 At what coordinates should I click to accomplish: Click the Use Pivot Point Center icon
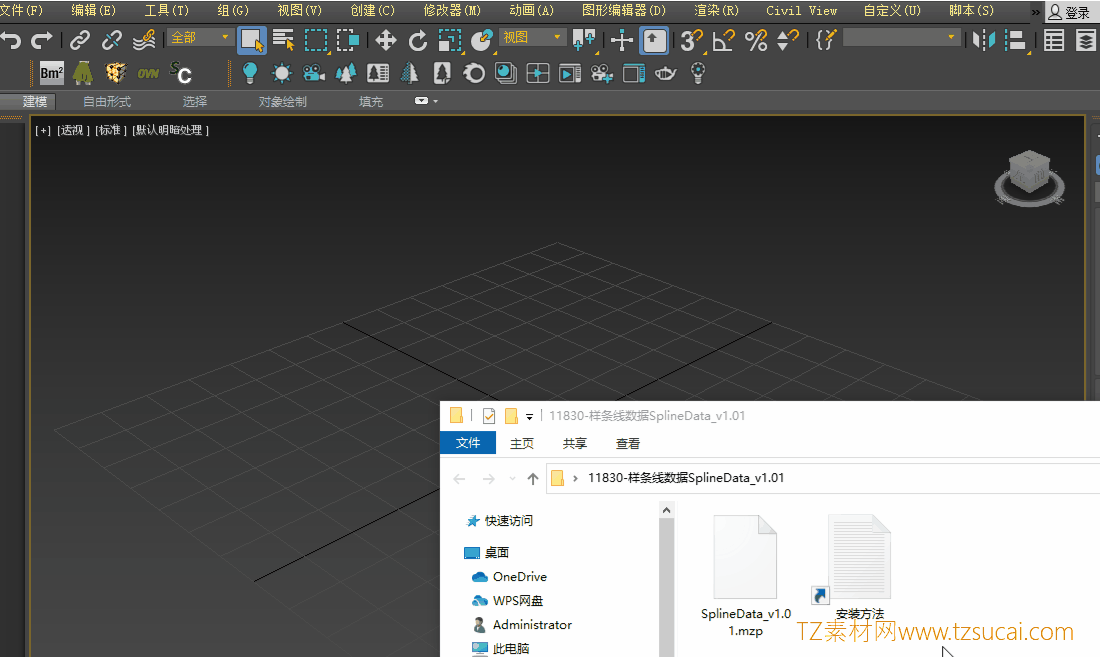click(x=584, y=40)
